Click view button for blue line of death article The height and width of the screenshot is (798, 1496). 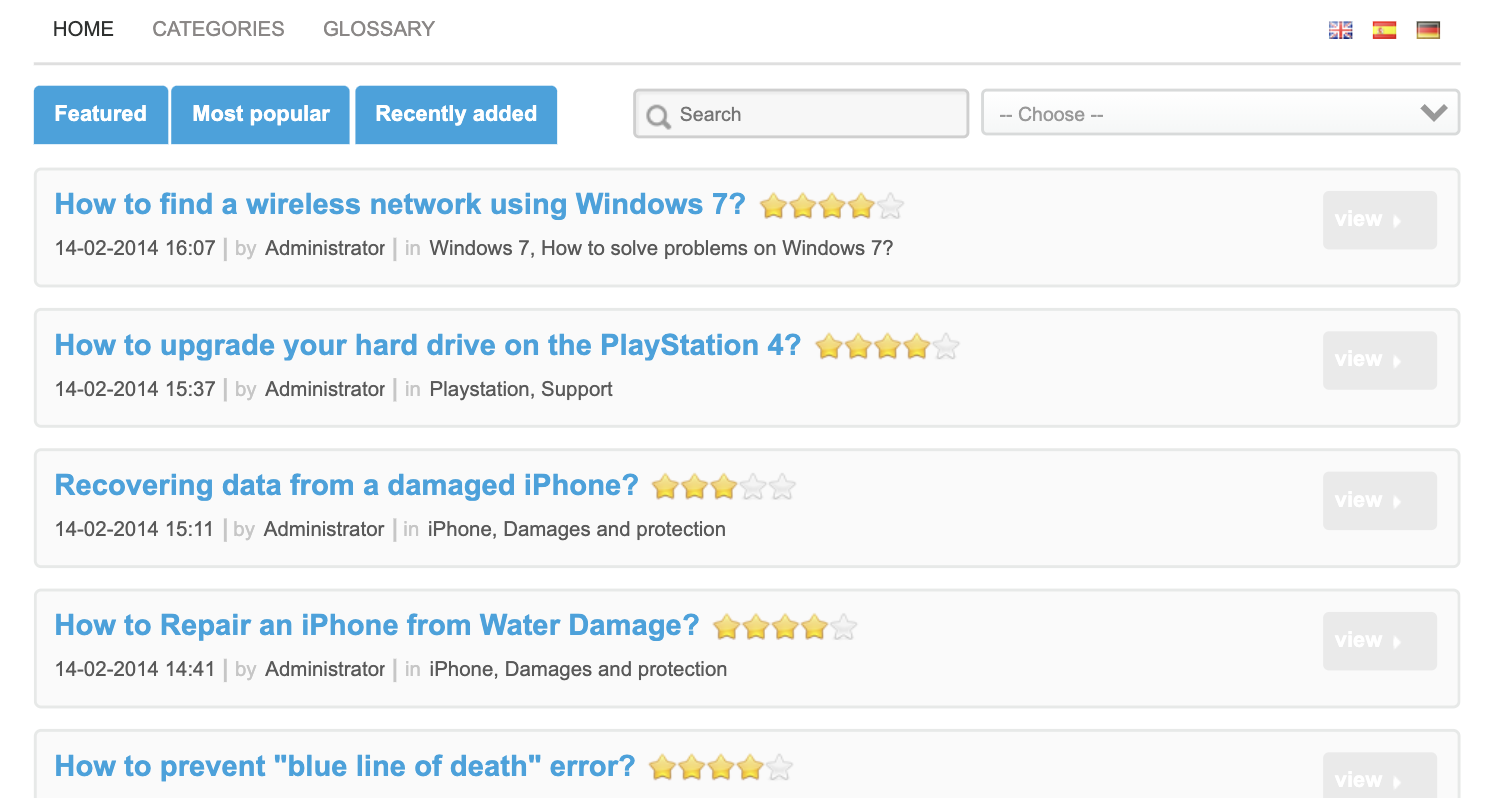(1380, 777)
